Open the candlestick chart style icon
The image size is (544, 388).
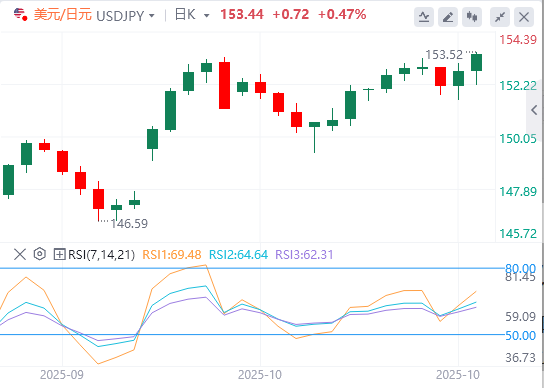point(472,17)
